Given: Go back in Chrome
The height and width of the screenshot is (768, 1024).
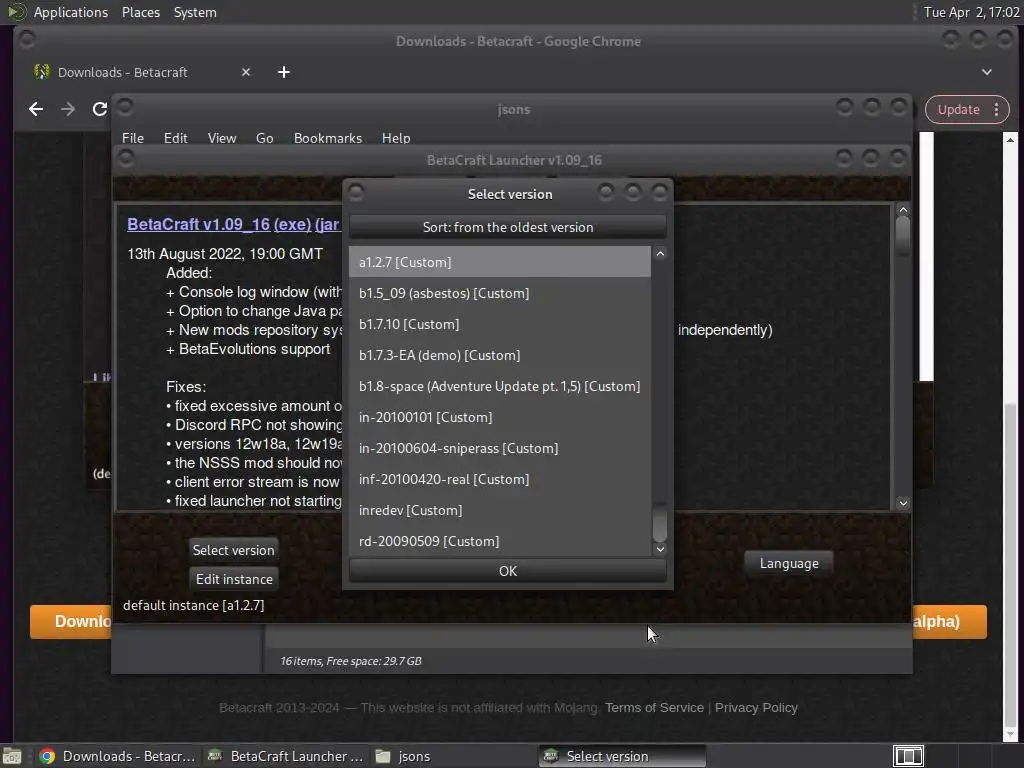Looking at the screenshot, I should (36, 109).
